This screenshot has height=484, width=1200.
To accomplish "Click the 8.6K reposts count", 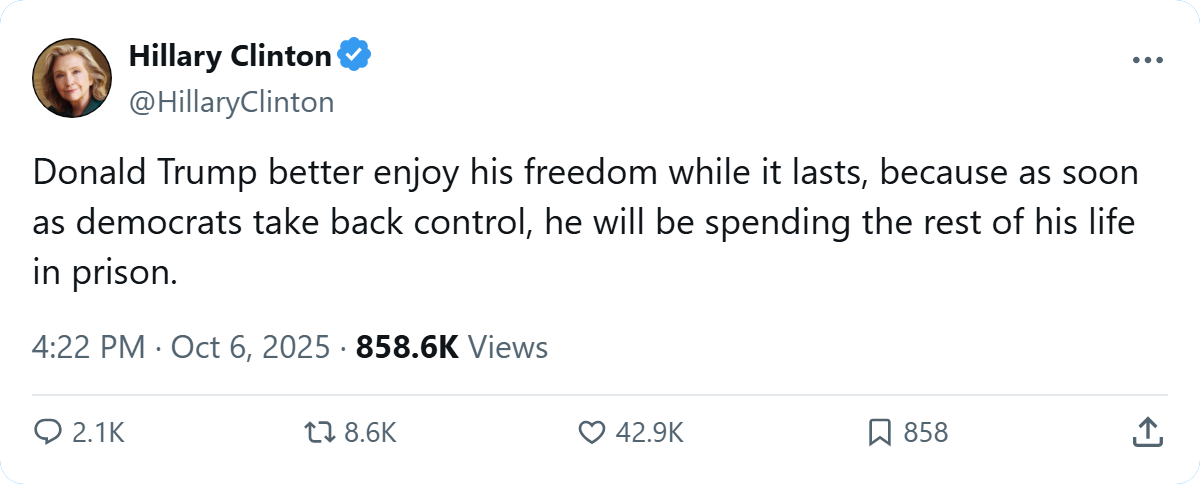I will 370,433.
